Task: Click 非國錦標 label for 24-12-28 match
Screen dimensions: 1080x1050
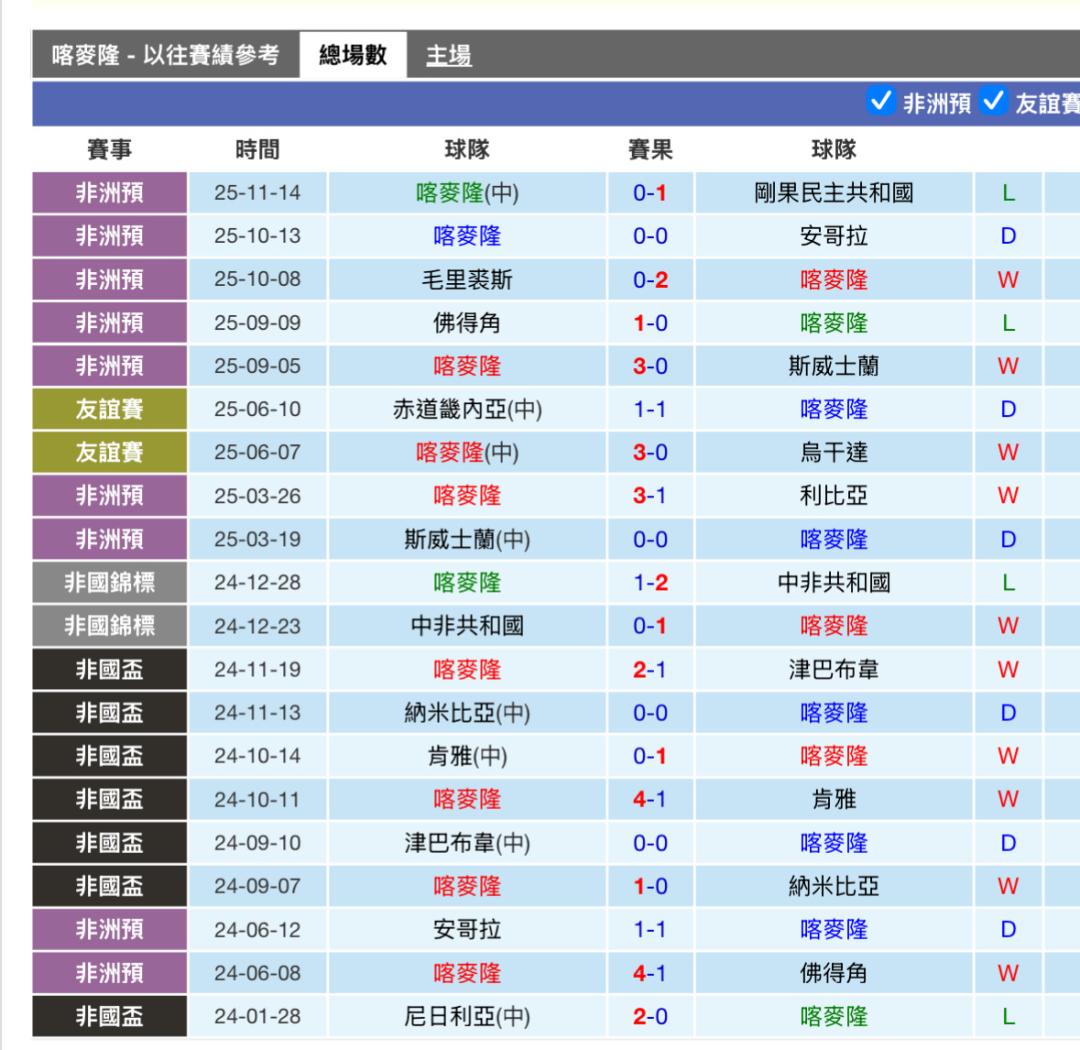Action: (109, 583)
